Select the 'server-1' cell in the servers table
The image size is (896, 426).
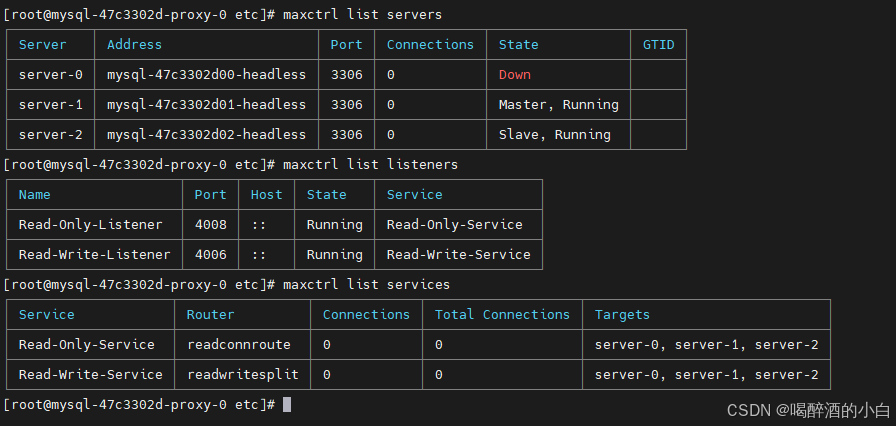click(50, 105)
